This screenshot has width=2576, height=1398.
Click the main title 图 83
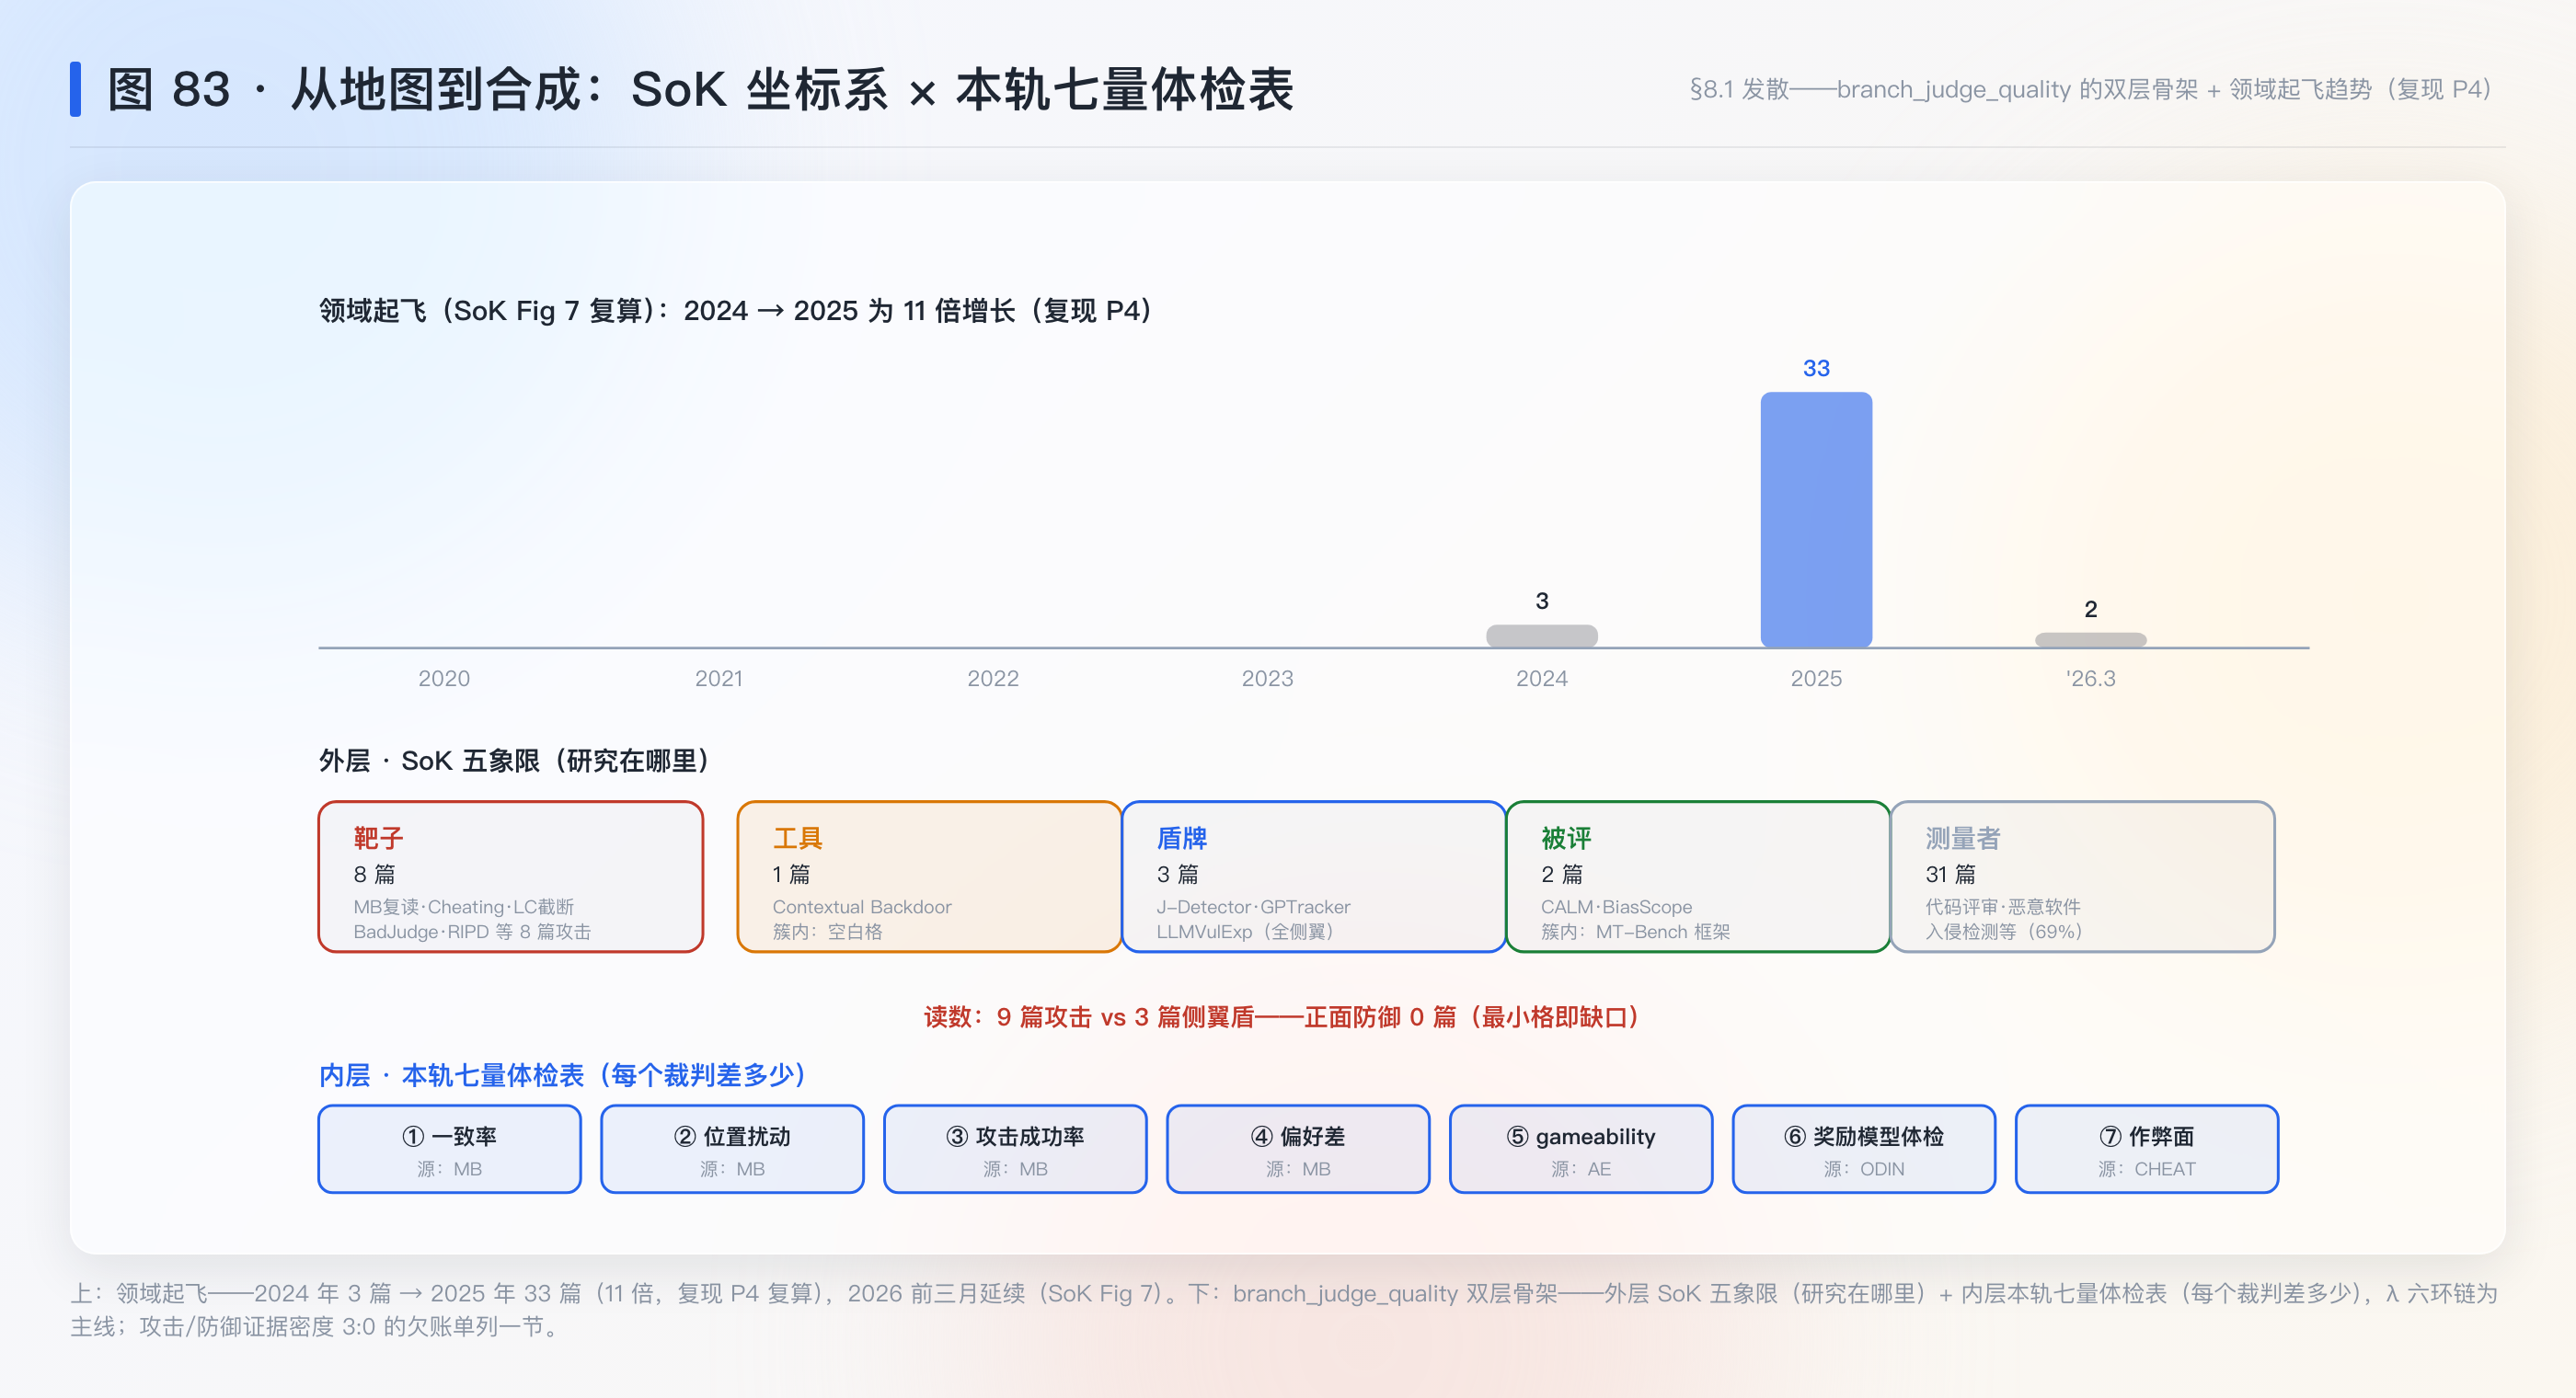coord(700,90)
